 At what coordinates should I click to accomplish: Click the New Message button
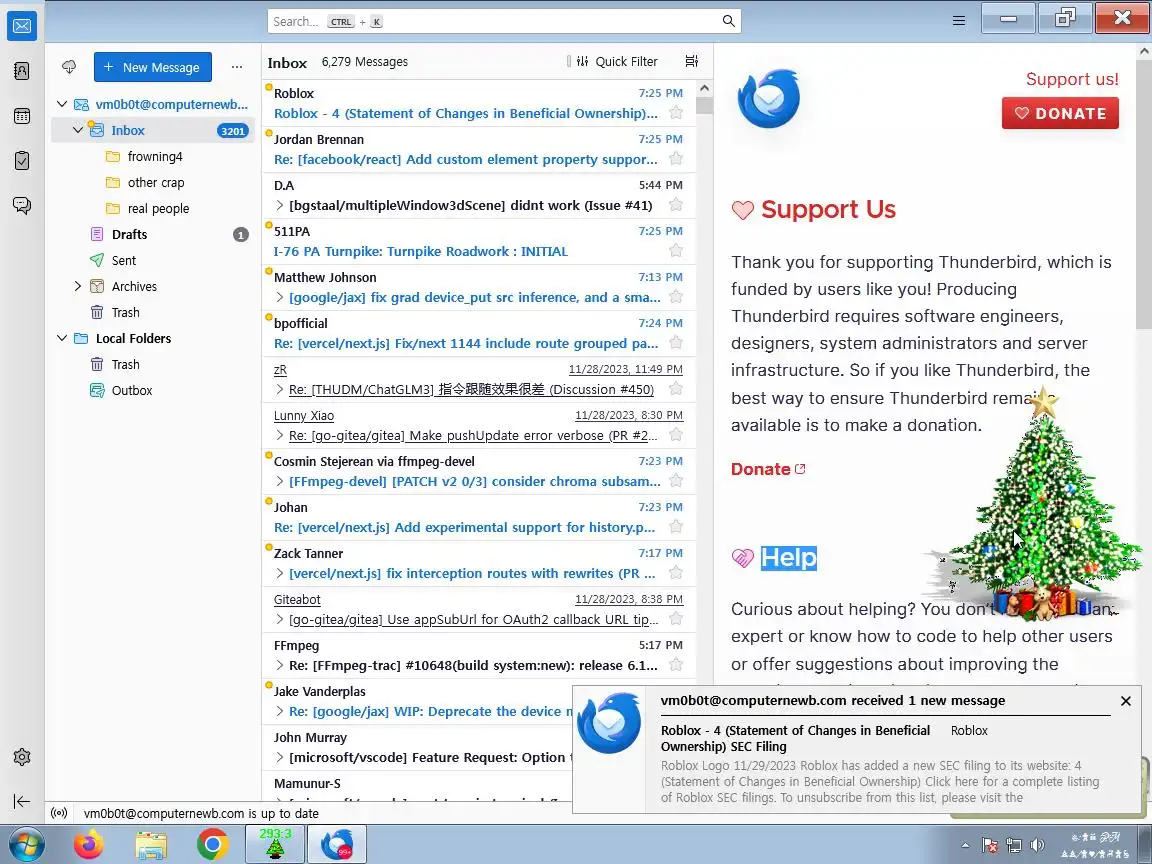(x=153, y=67)
